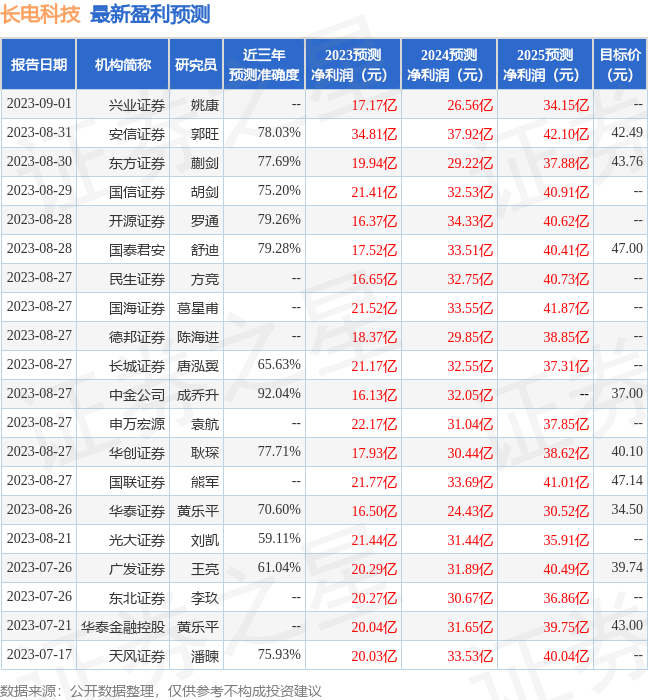Click the target price 43.76
Screen dimensions: 648x700
point(627,162)
